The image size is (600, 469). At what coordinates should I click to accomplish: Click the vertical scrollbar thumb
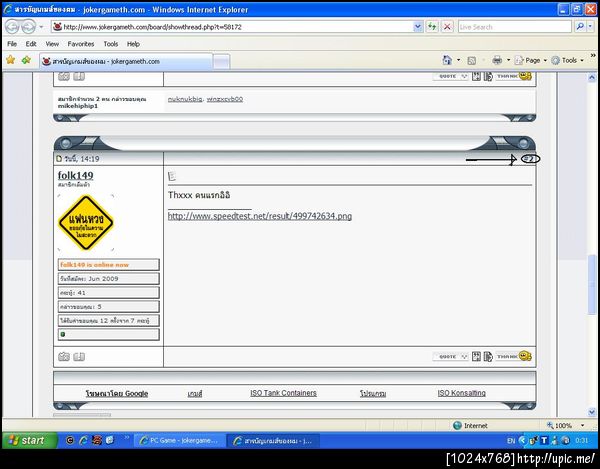coord(592,284)
